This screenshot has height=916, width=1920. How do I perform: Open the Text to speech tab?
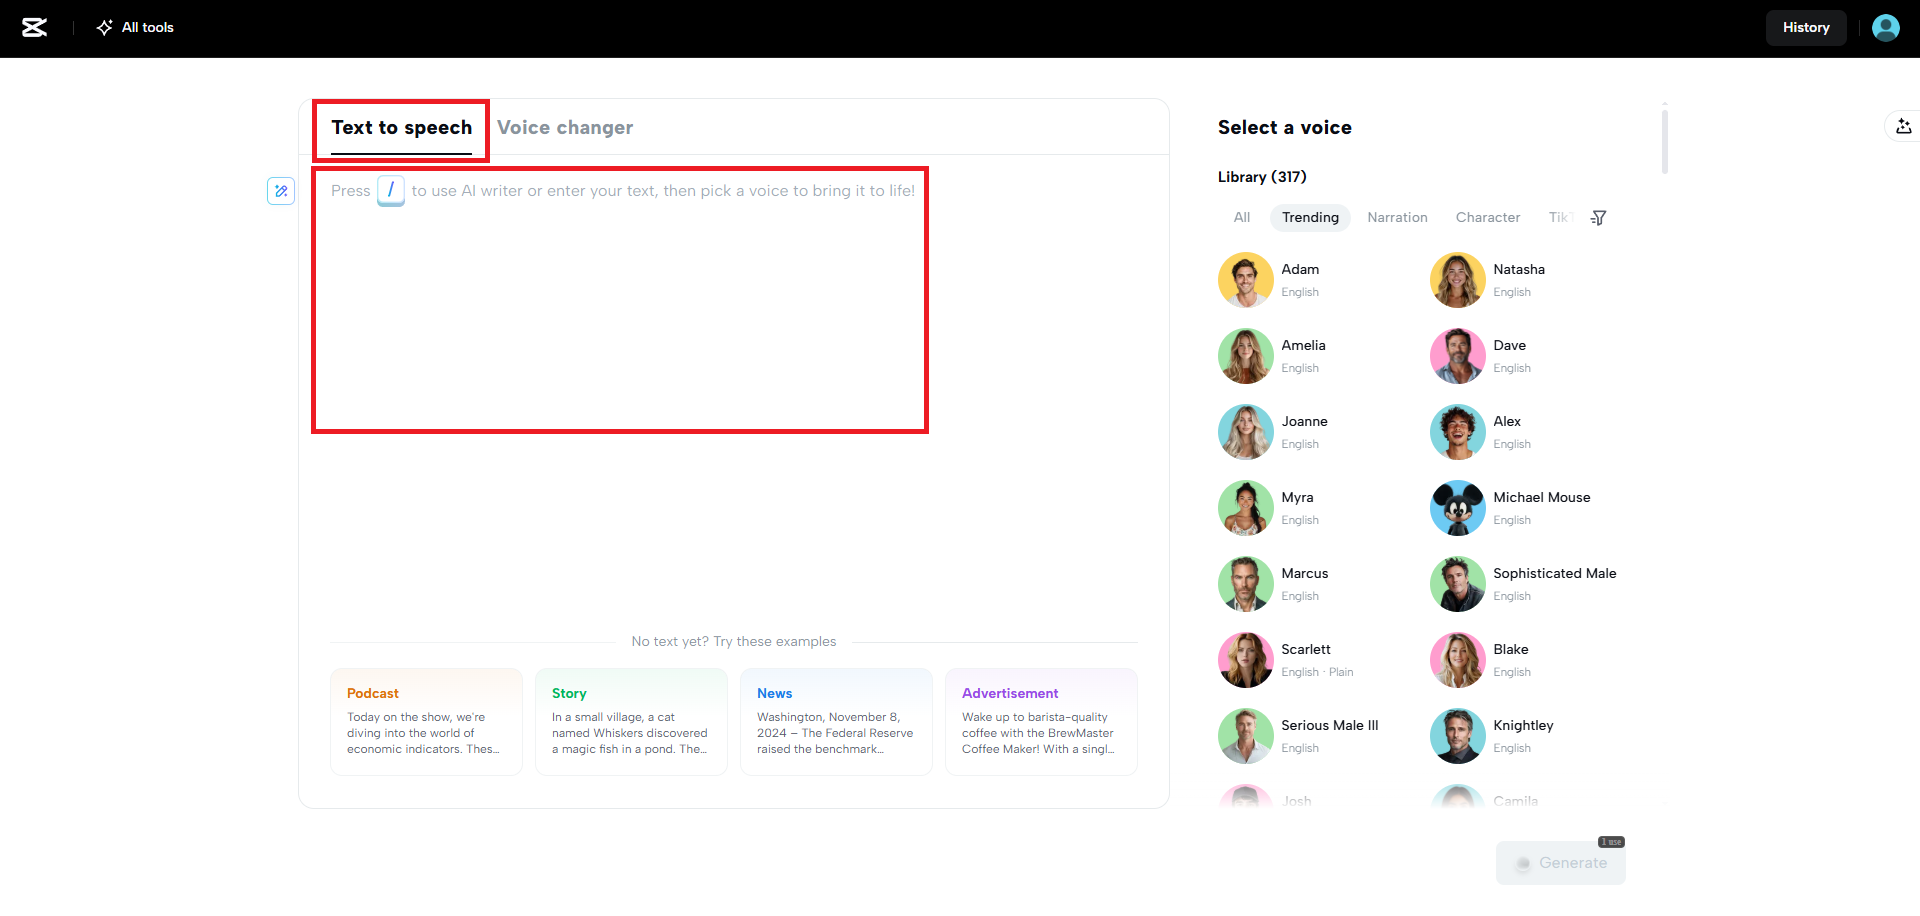[x=401, y=127]
